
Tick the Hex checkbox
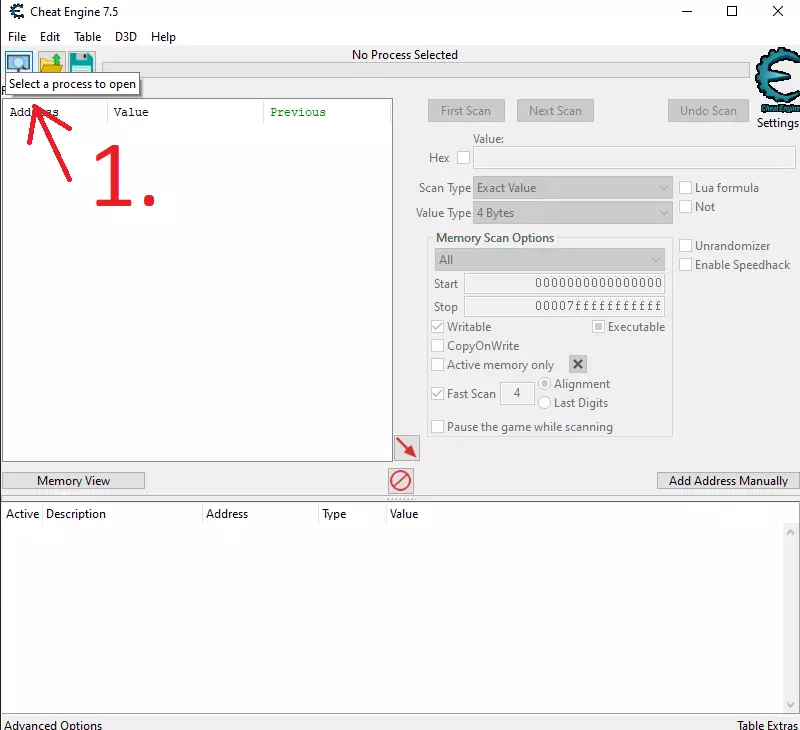pos(463,158)
